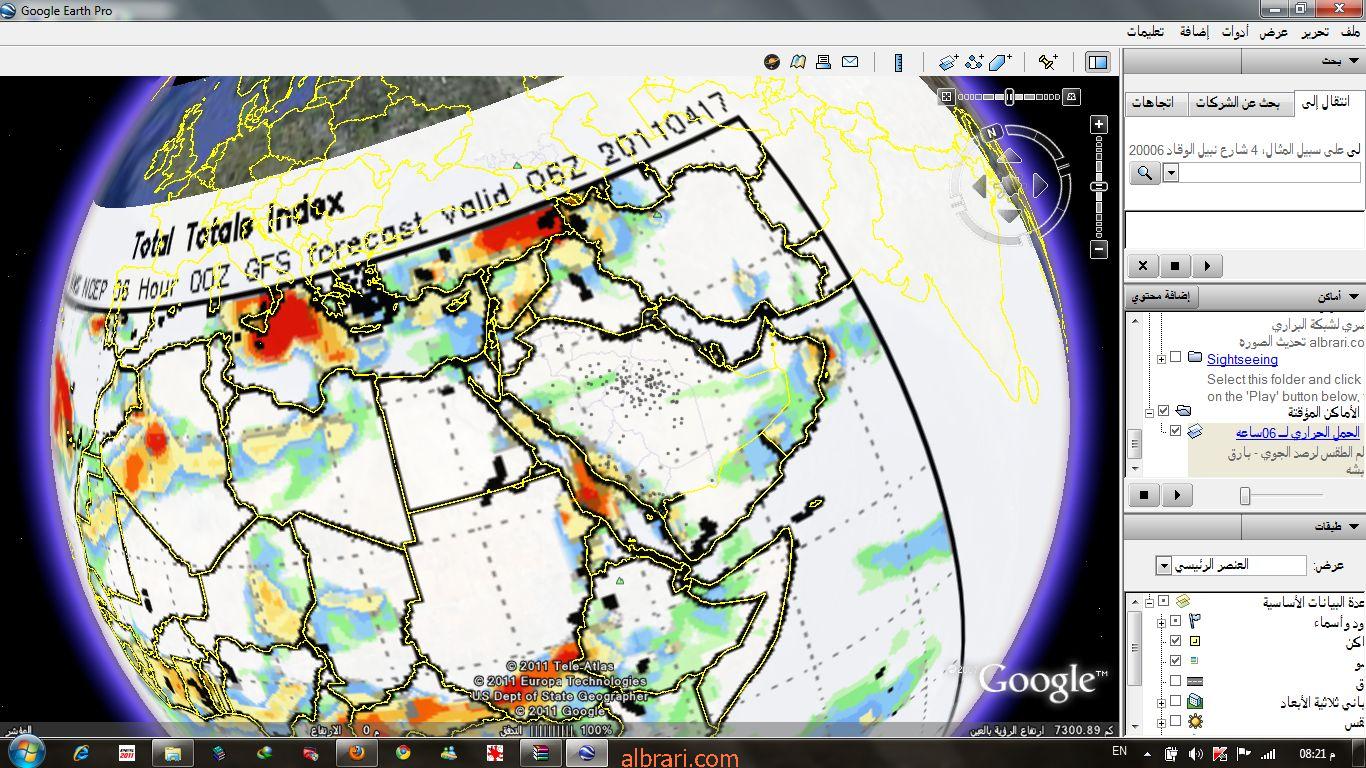Open View in Google Maps icon

click(797, 62)
